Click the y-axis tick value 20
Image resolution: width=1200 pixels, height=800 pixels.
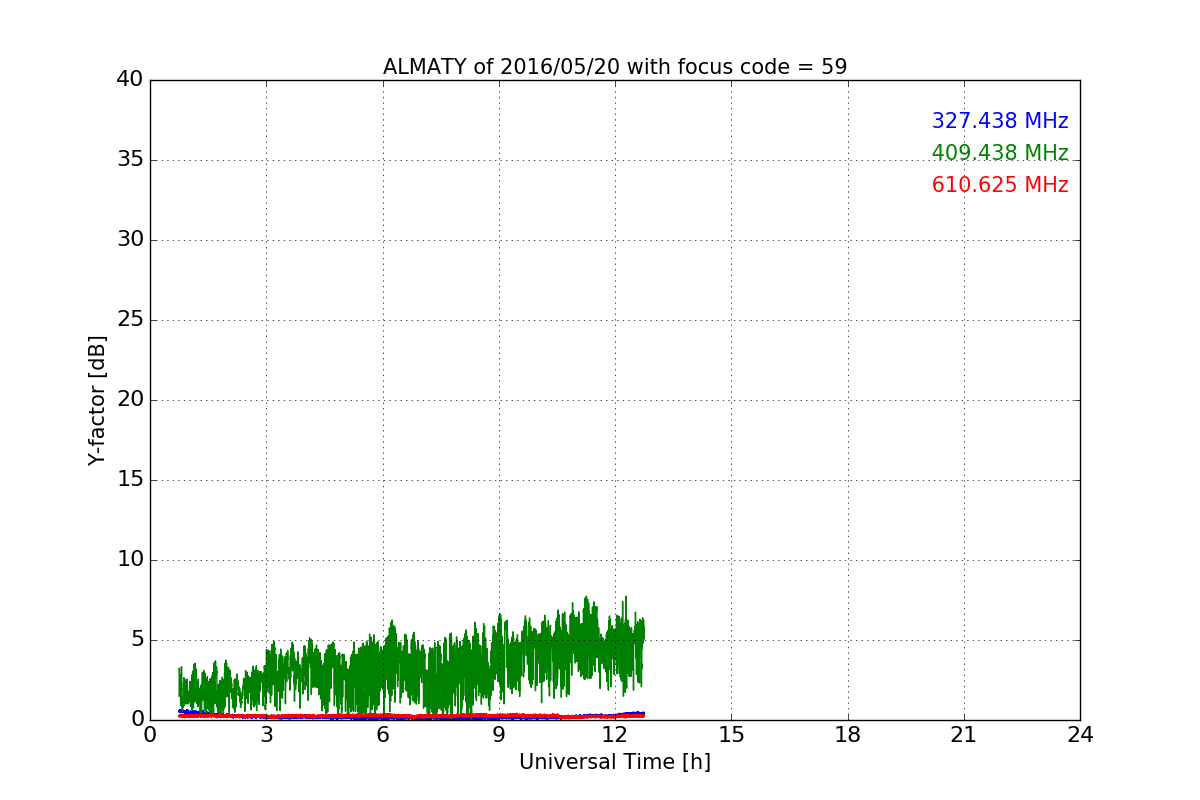(x=130, y=400)
